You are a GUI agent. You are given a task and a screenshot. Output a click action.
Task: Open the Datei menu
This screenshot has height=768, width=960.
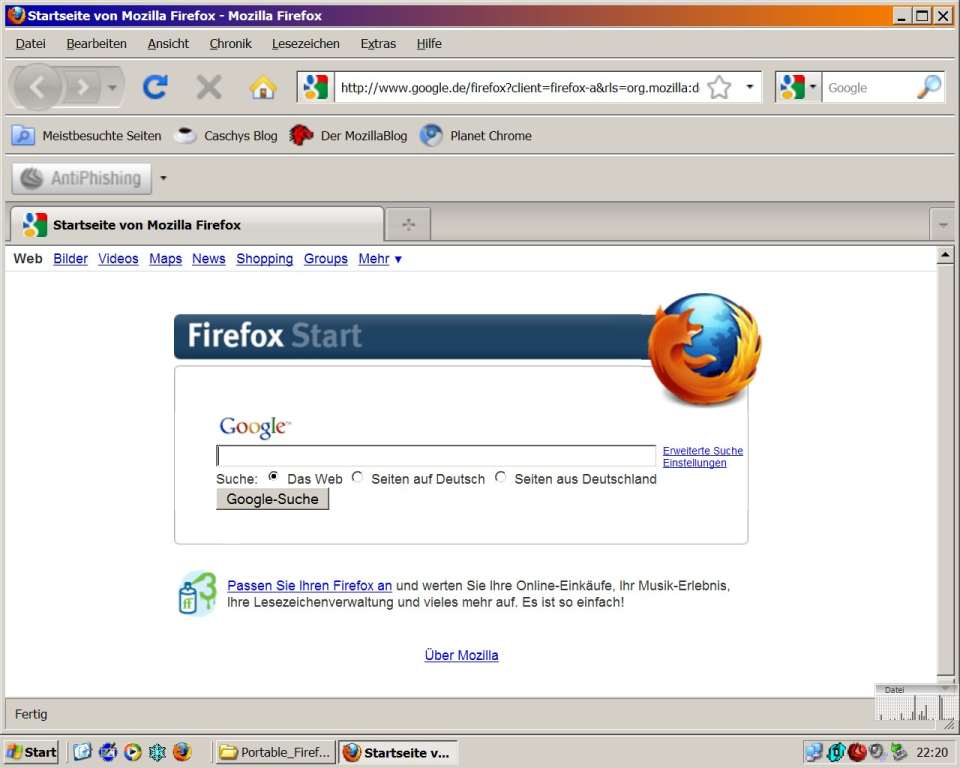31,43
